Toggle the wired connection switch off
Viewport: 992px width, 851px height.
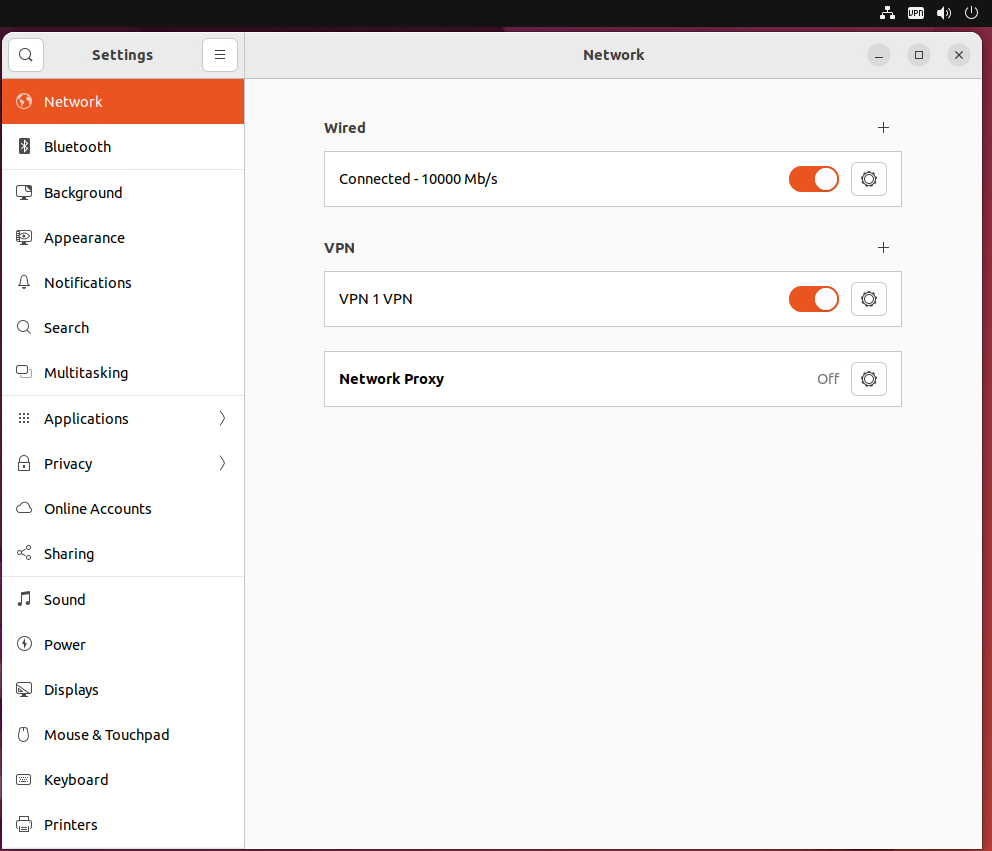814,179
